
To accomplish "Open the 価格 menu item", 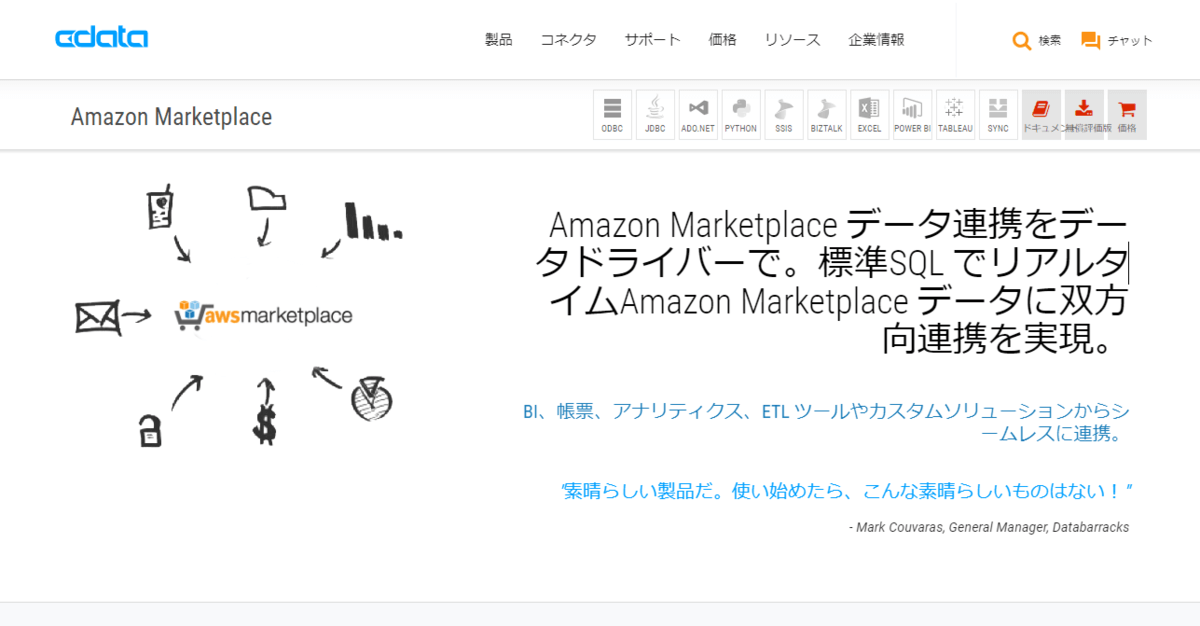I will [723, 40].
